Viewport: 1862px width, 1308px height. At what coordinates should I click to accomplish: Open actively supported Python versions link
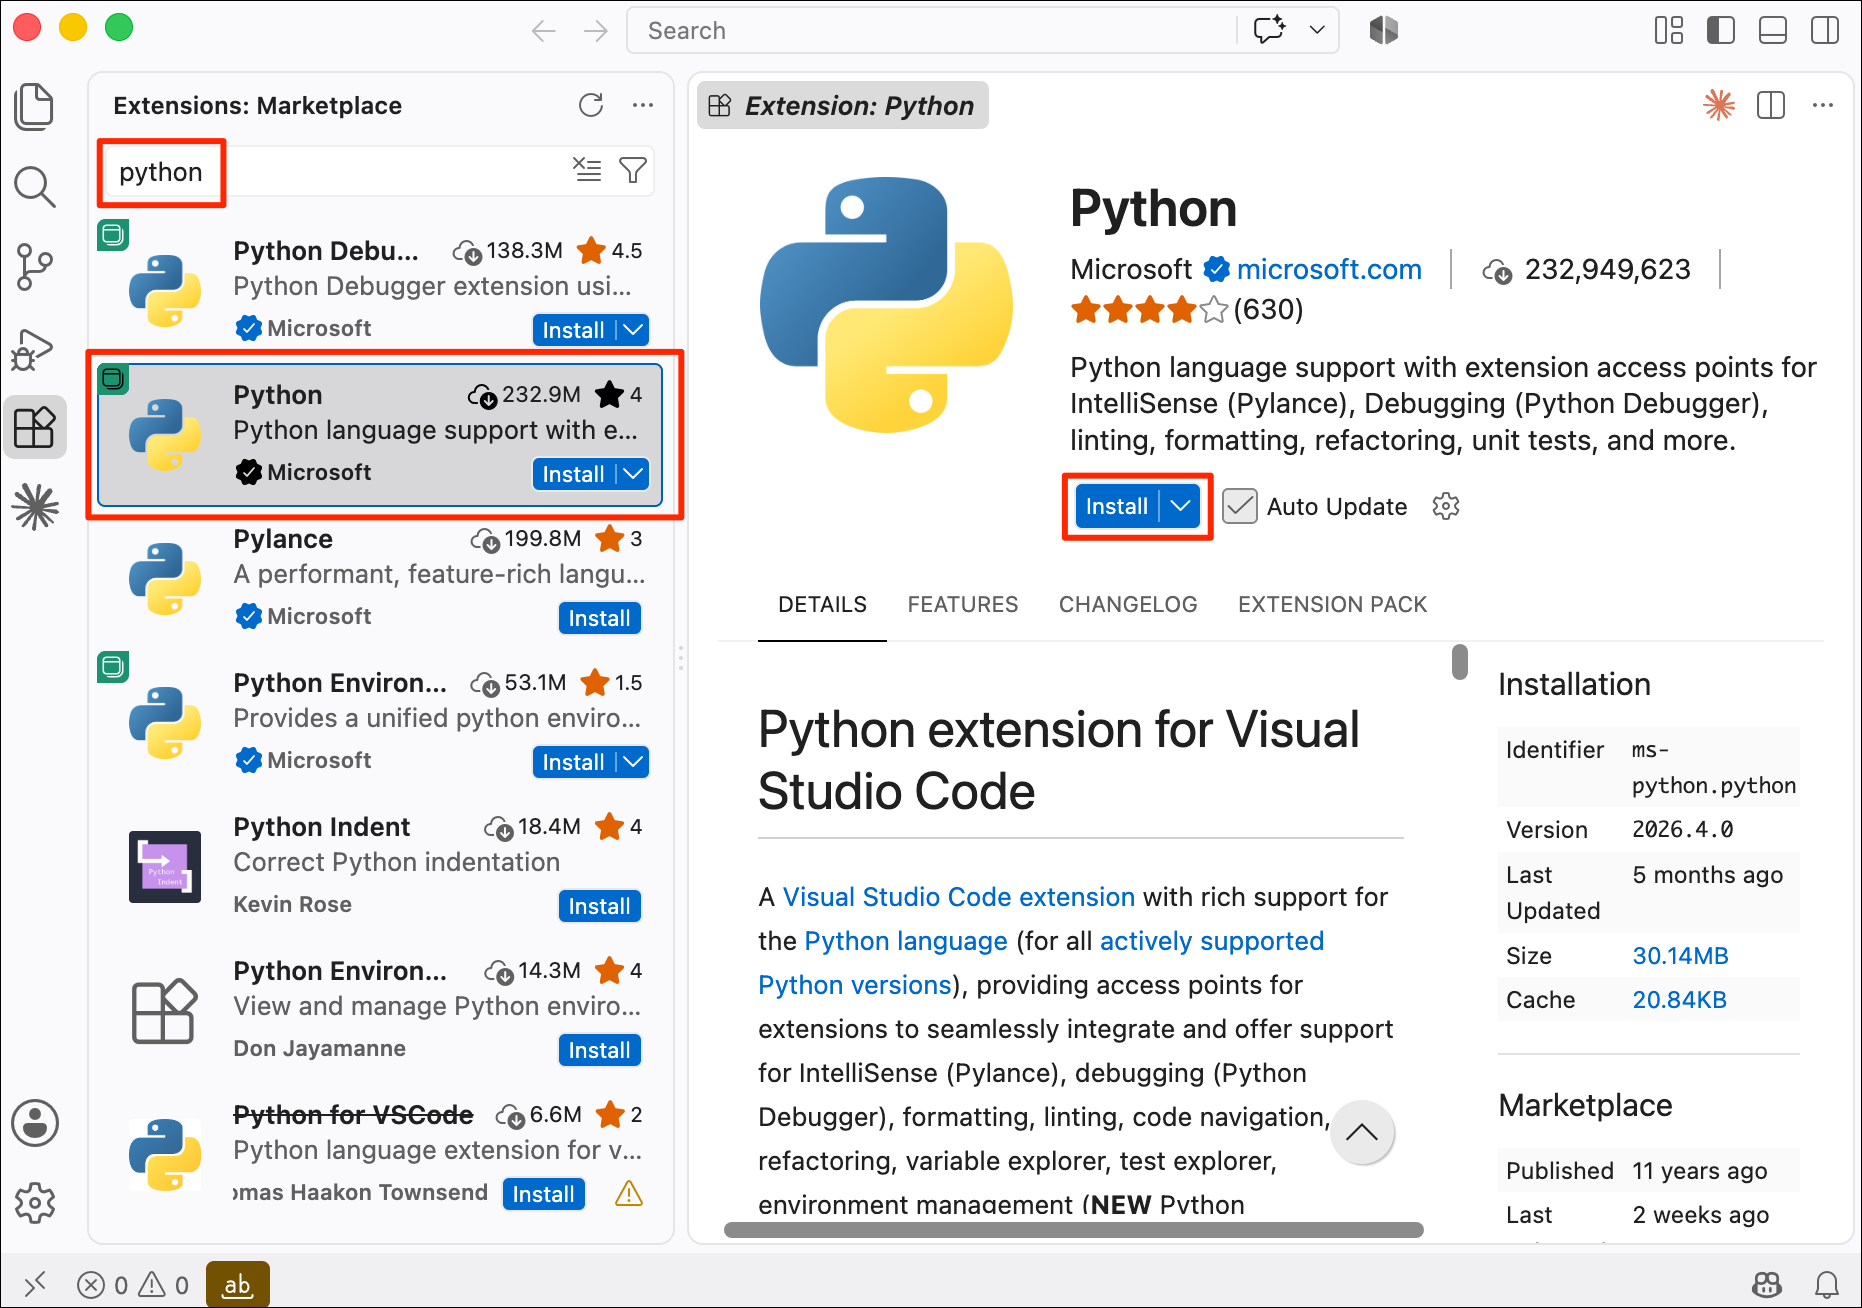[1041, 963]
